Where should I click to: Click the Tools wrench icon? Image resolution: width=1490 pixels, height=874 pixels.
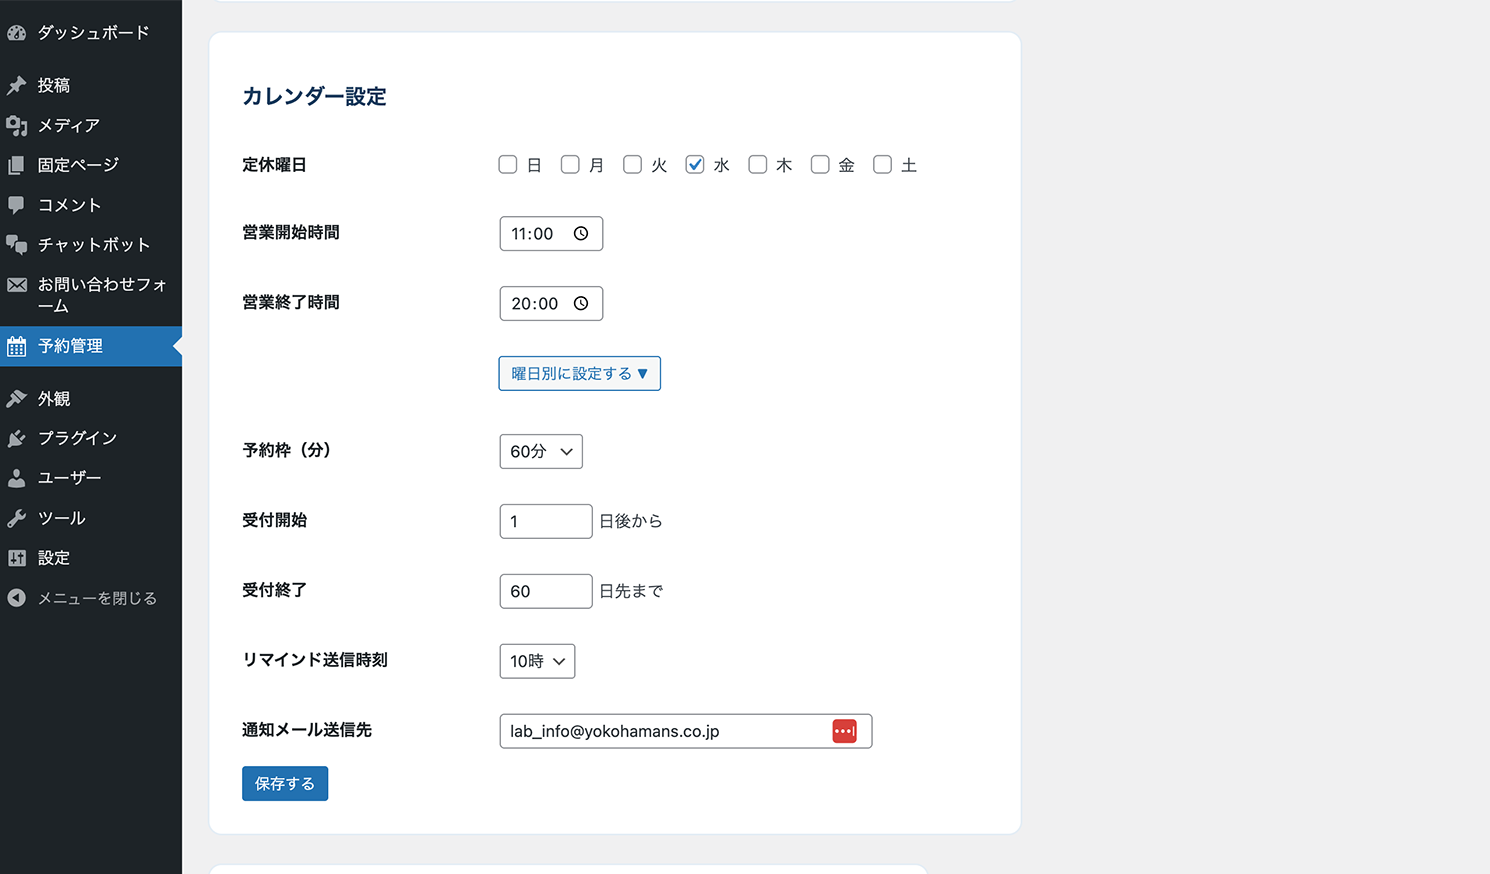tap(17, 518)
